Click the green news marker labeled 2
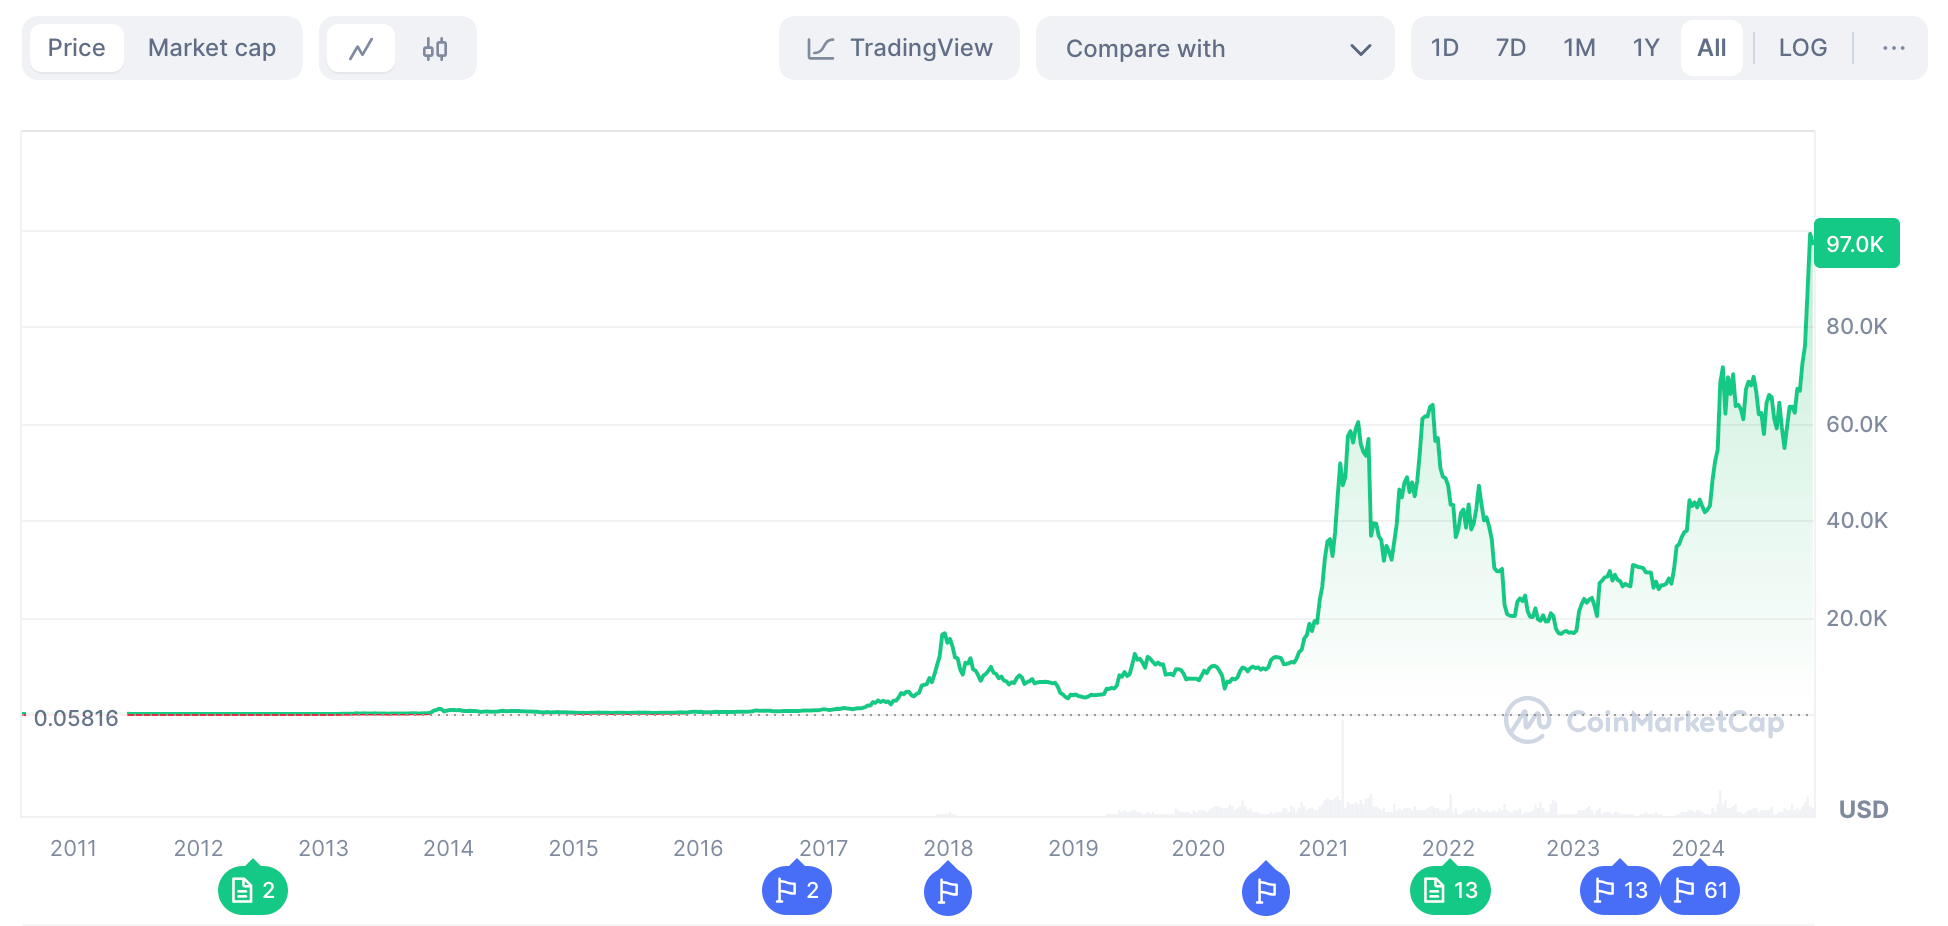This screenshot has height=926, width=1948. pos(253,890)
